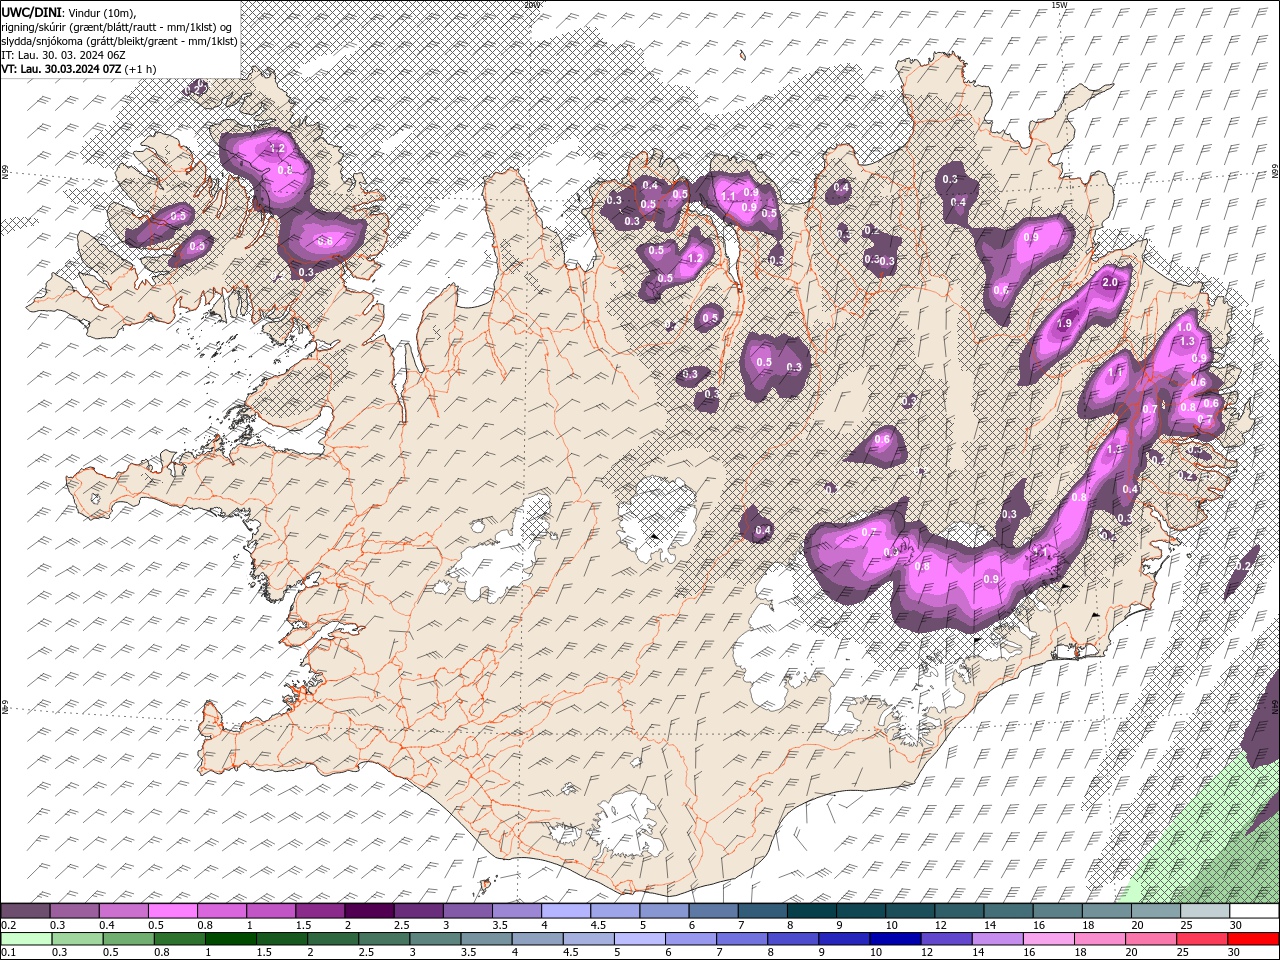Image resolution: width=1280 pixels, height=960 pixels.
Task: Select the pale lavender 5 swatch in the rain scale
Action: coord(640,939)
